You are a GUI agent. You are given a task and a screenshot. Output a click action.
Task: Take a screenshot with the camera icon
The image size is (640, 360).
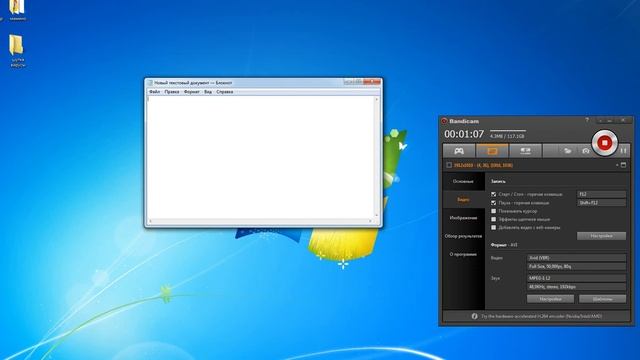point(586,151)
